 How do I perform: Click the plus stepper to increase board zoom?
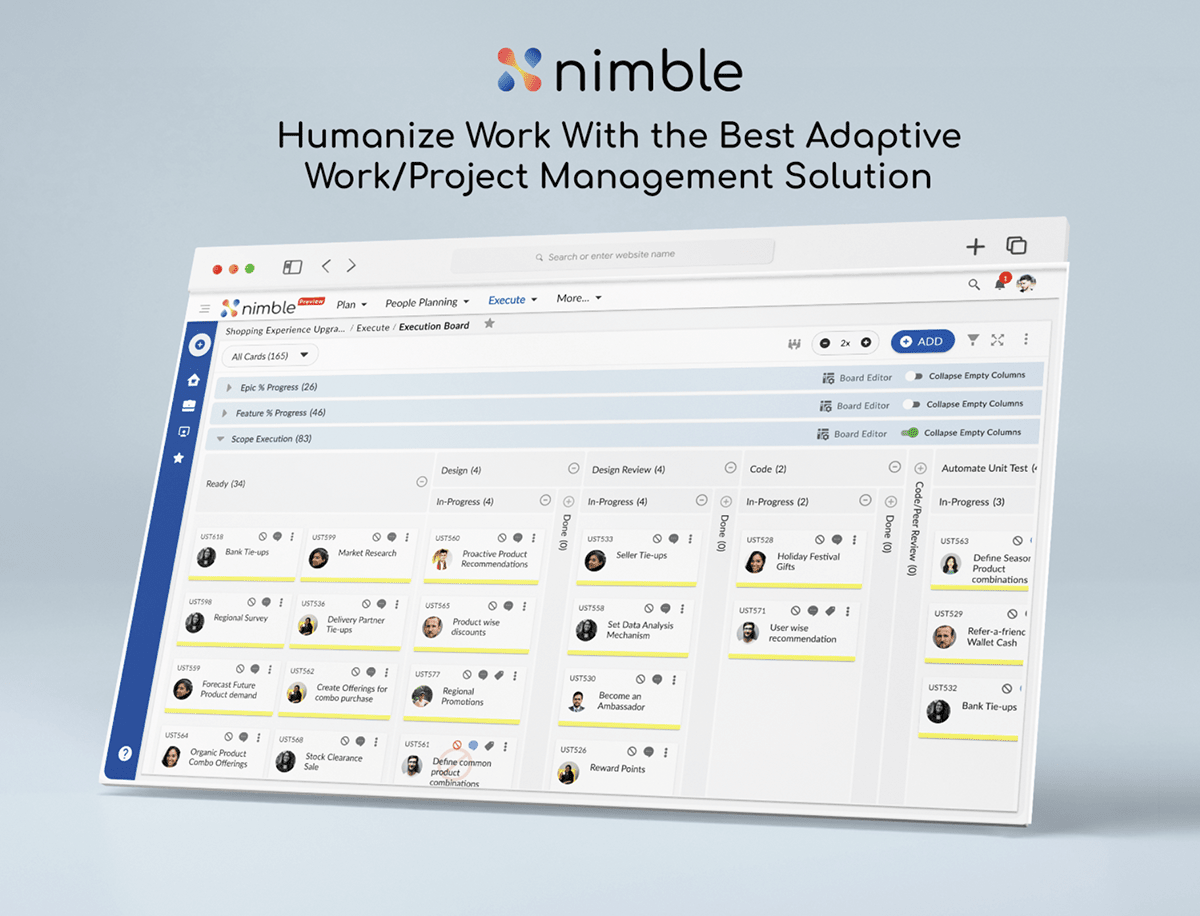[x=865, y=342]
